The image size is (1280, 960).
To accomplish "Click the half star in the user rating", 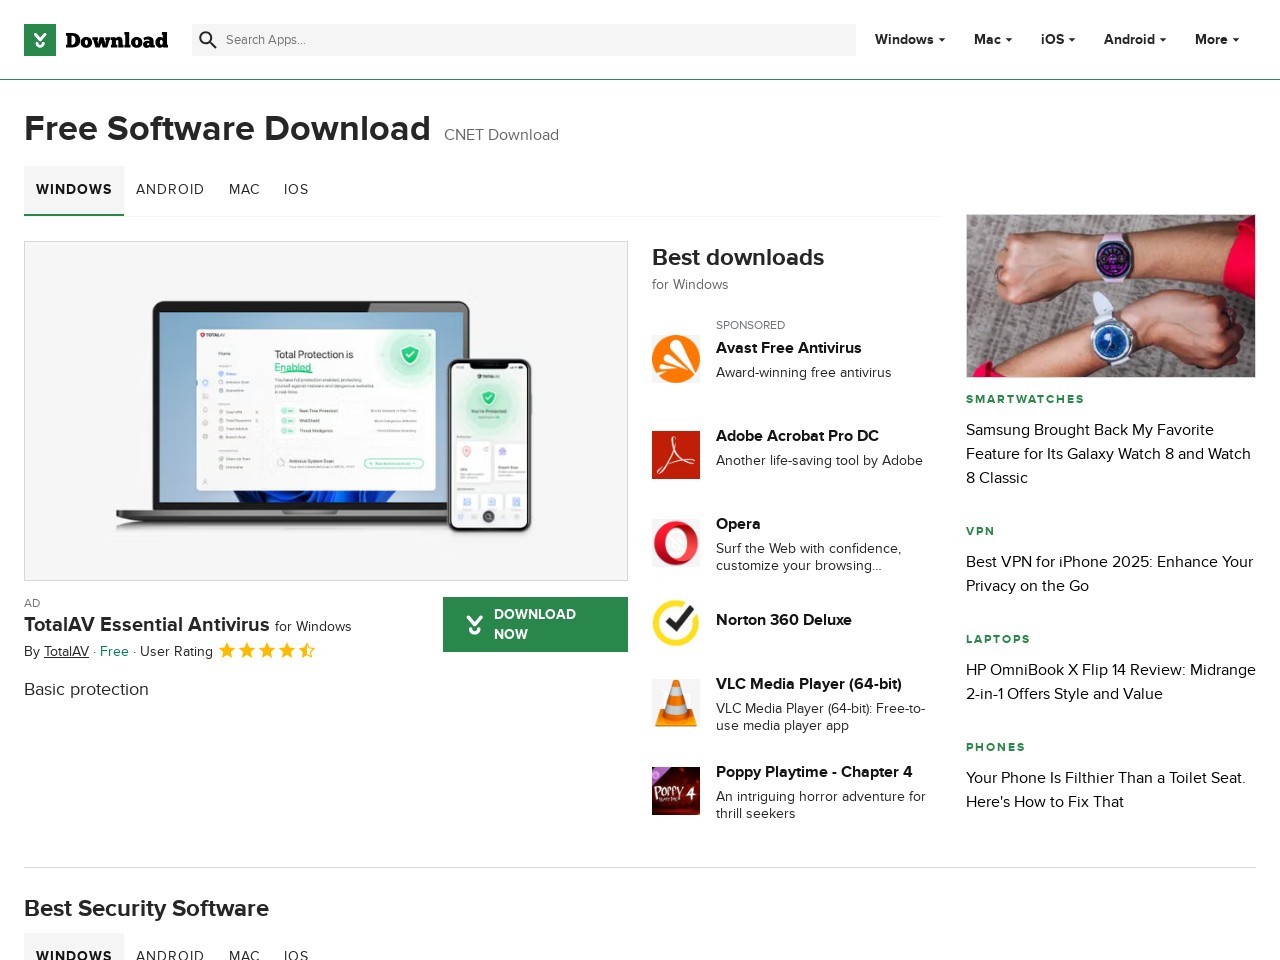I will pos(307,650).
